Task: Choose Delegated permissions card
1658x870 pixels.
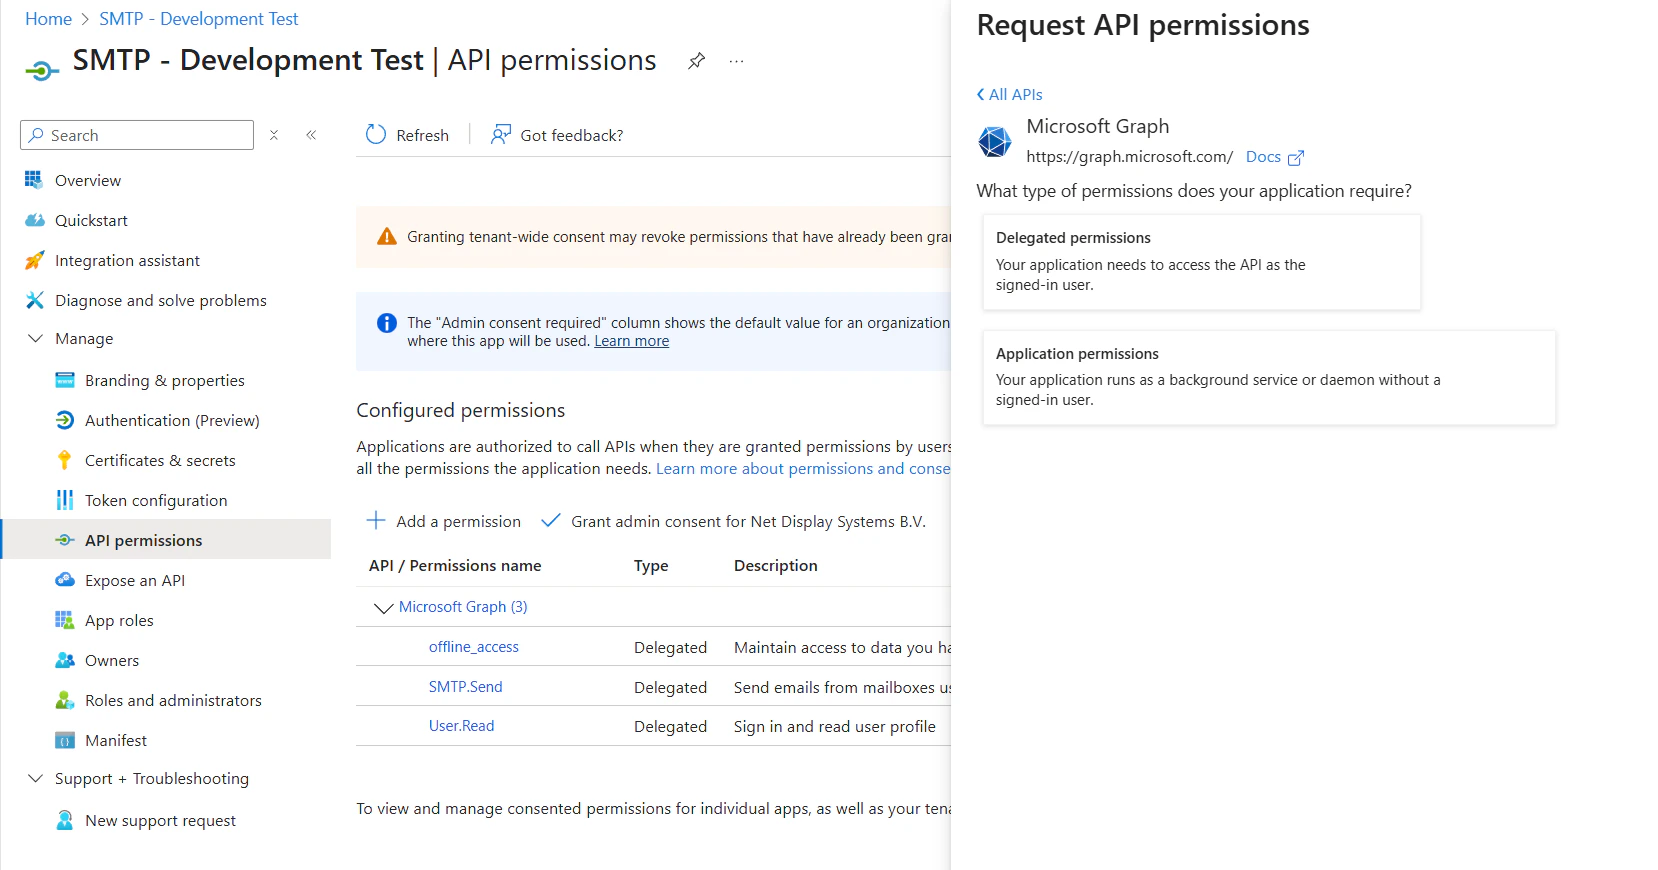Action: coord(1201,262)
